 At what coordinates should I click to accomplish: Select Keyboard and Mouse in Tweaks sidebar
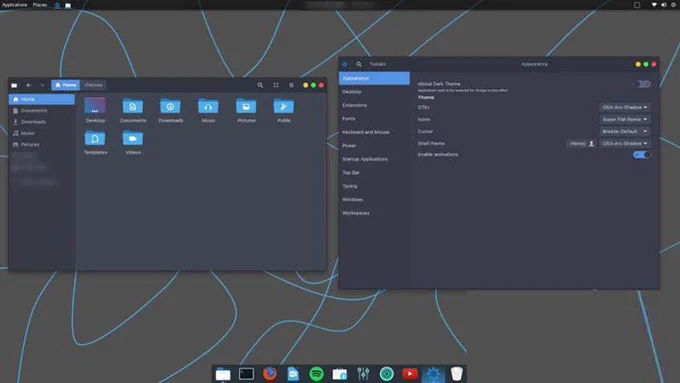tap(374, 132)
